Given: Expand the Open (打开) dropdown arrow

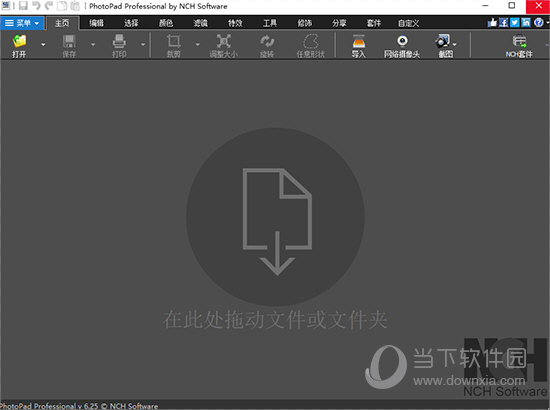Looking at the screenshot, I should pos(43,45).
